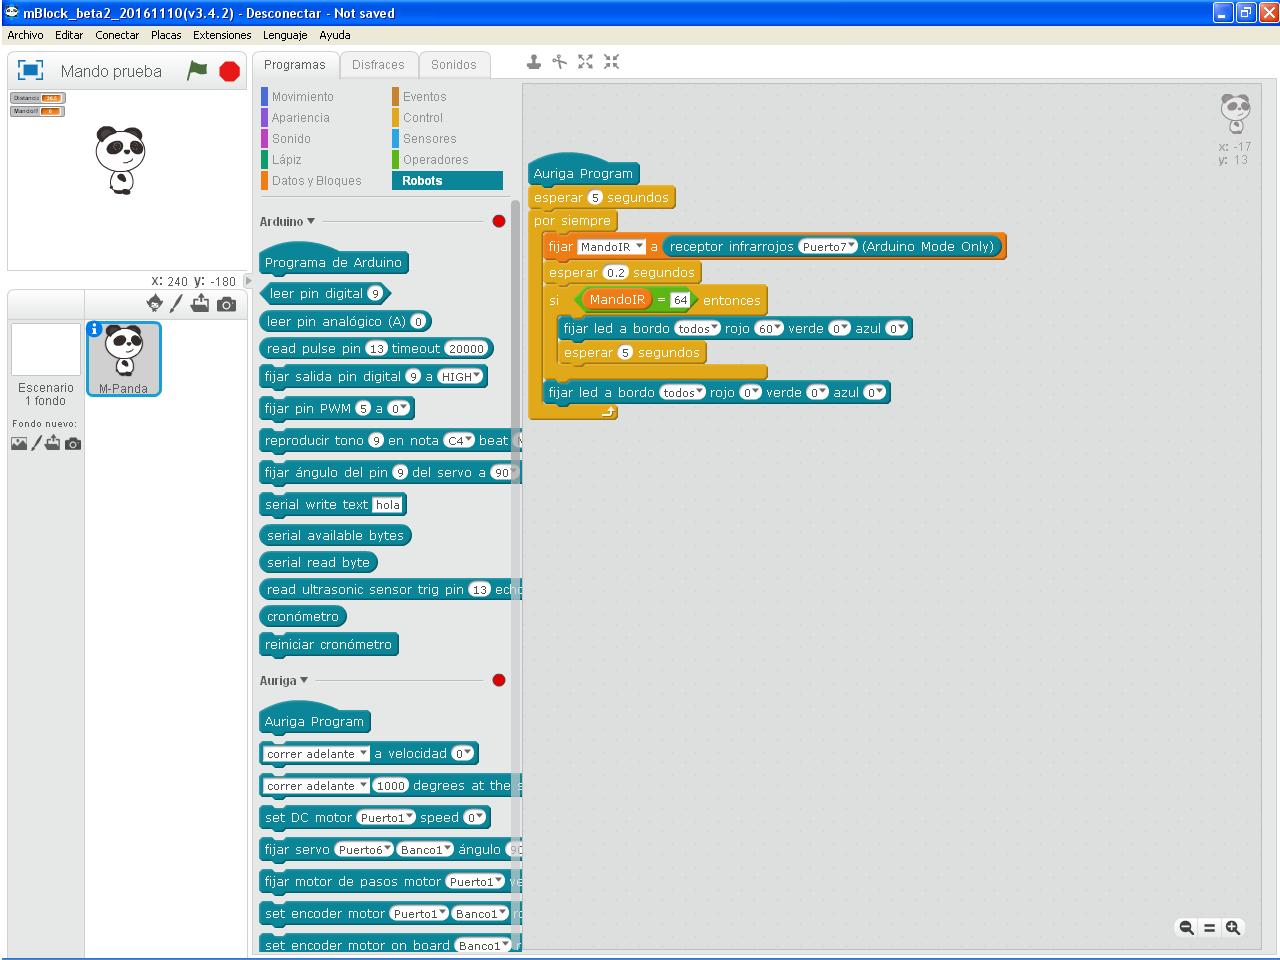Click the fullscreen stage icon
The height and width of the screenshot is (960, 1280).
31,70
